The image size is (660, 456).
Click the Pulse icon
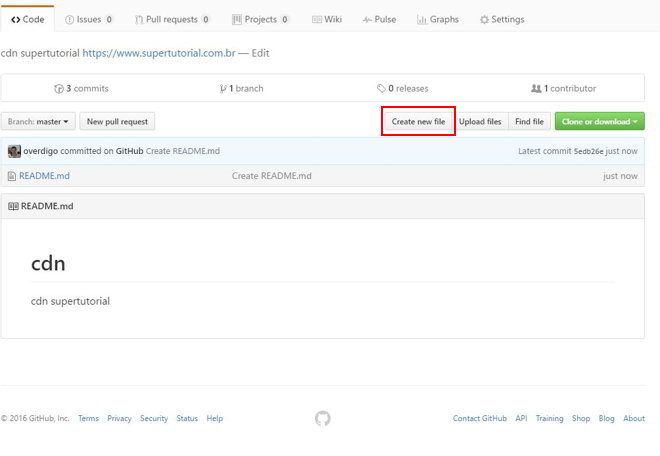click(367, 20)
